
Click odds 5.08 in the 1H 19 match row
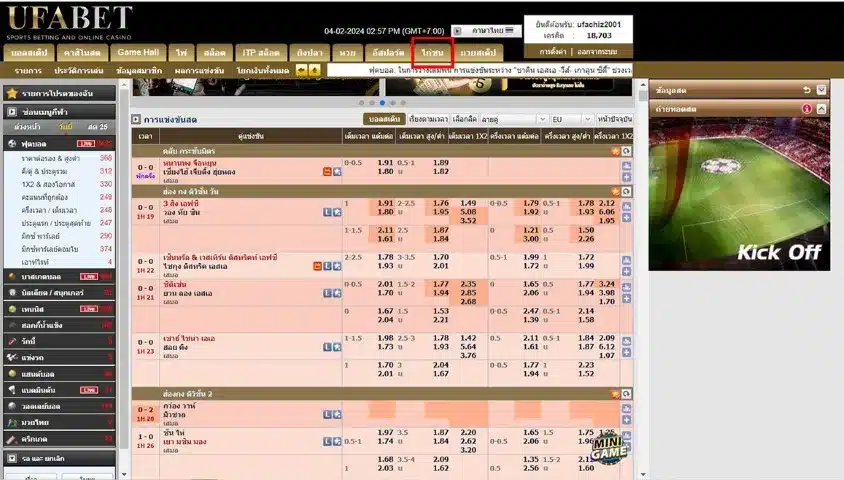pos(468,211)
